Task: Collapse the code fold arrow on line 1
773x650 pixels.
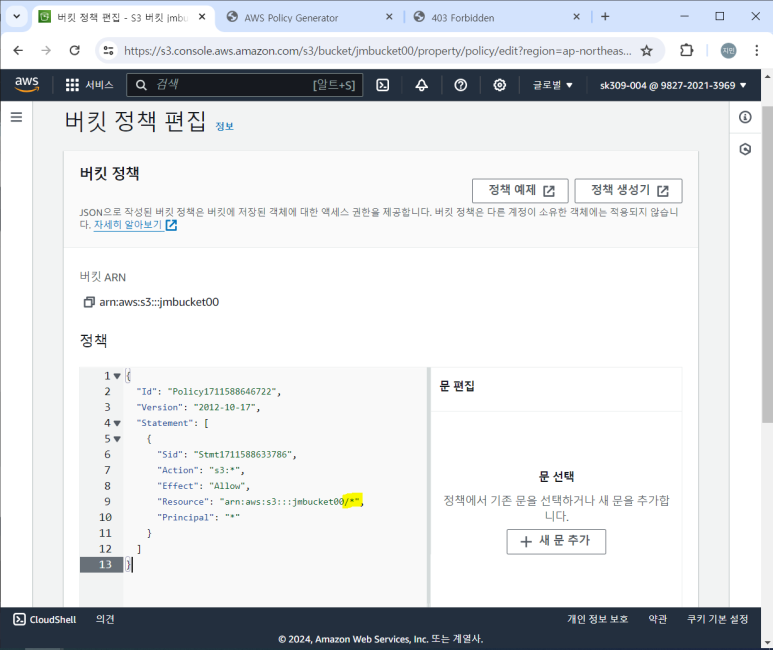Action: click(117, 376)
